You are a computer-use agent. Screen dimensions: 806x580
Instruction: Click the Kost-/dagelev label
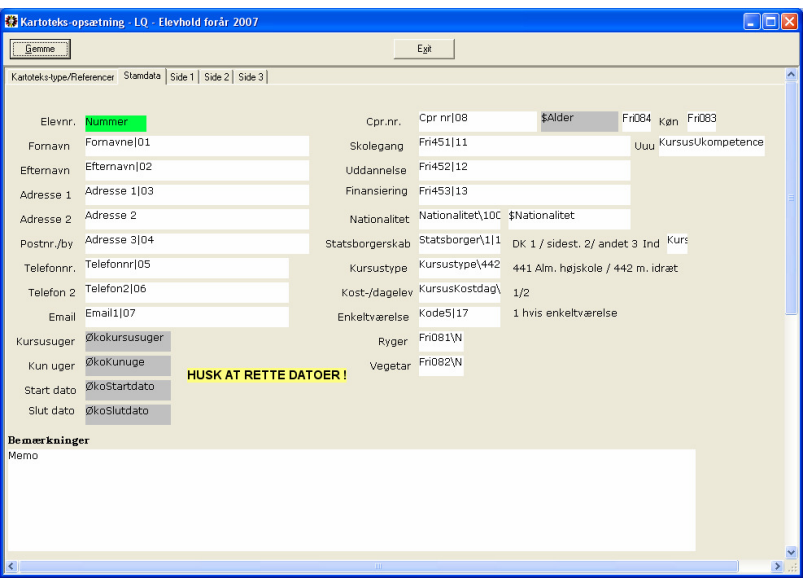click(x=377, y=293)
